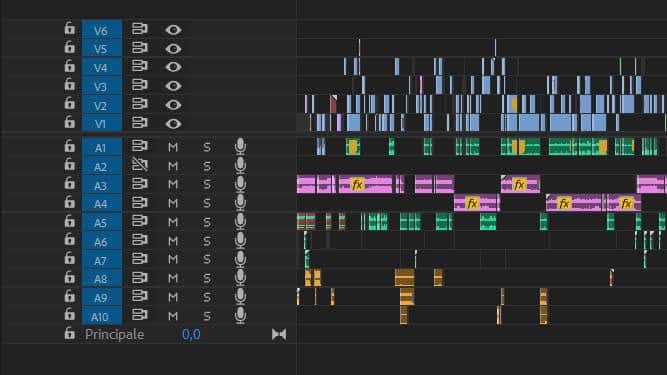Toggle lock on video track V1
The width and height of the screenshot is (667, 375).
pyautogui.click(x=69, y=122)
